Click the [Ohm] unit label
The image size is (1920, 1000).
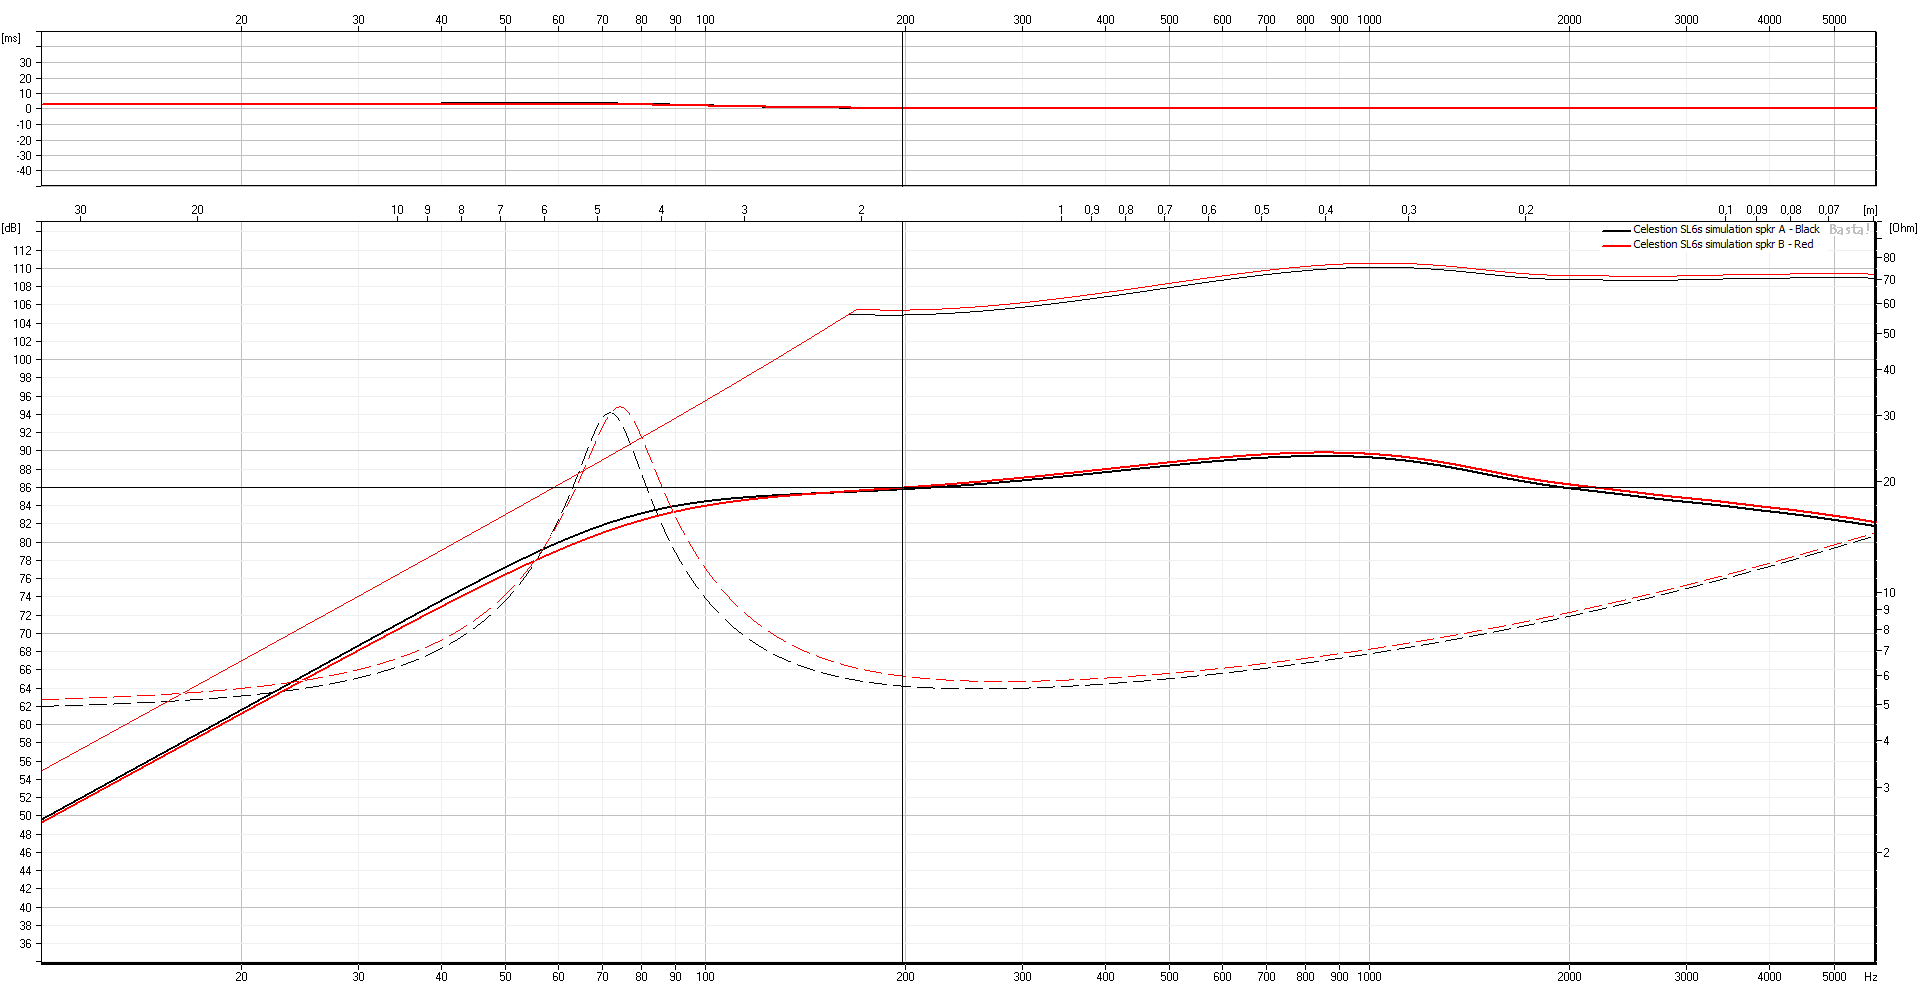pyautogui.click(x=1903, y=228)
